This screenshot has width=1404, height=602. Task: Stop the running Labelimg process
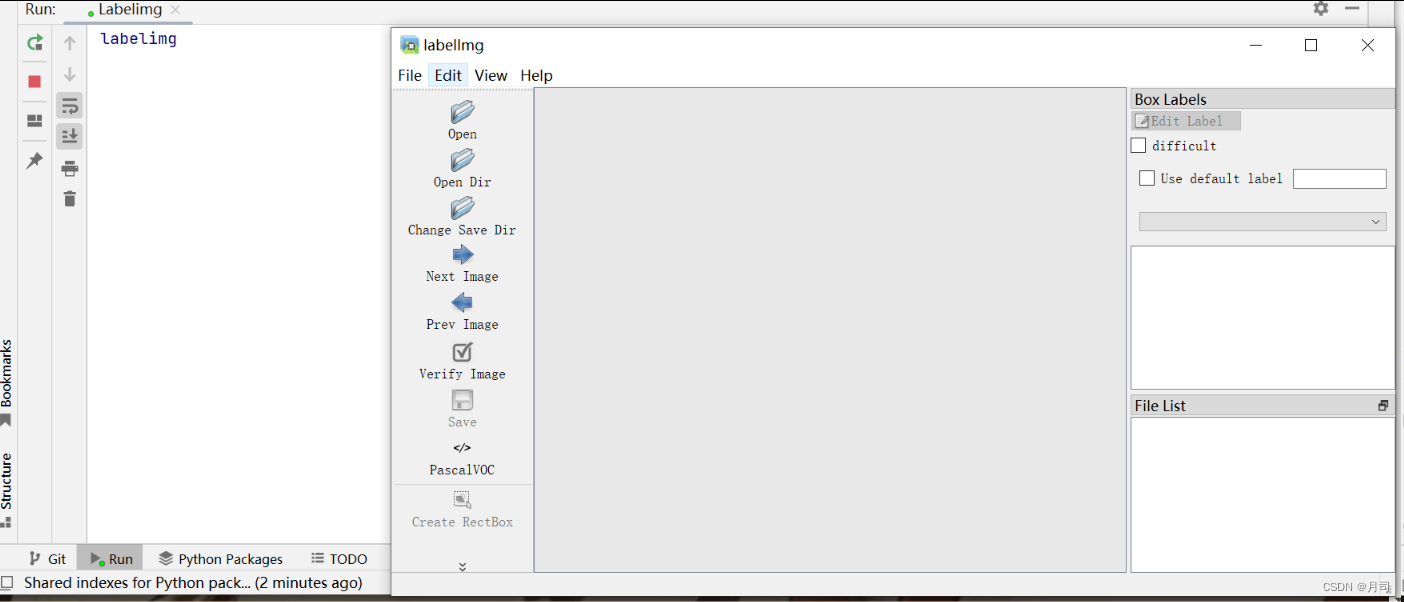(x=35, y=82)
